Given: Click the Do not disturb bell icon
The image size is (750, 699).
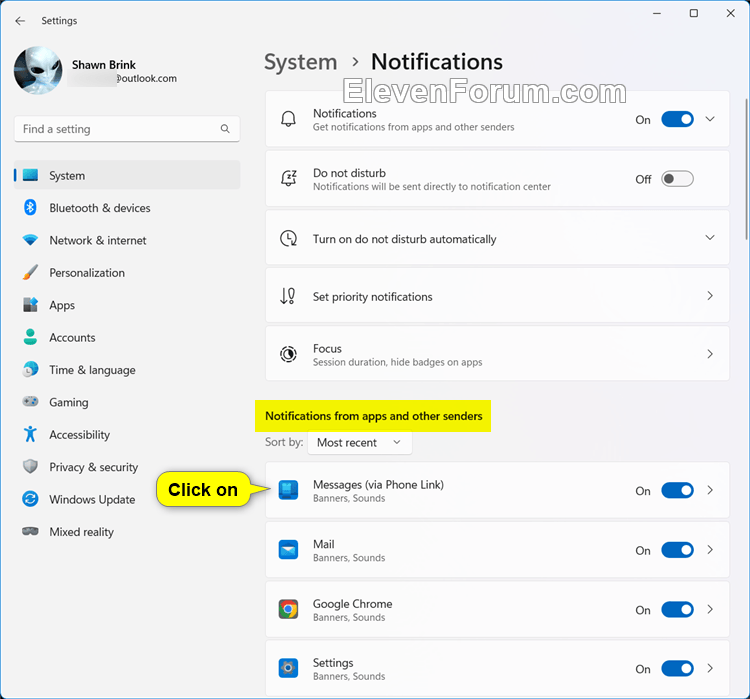Looking at the screenshot, I should coord(288,178).
